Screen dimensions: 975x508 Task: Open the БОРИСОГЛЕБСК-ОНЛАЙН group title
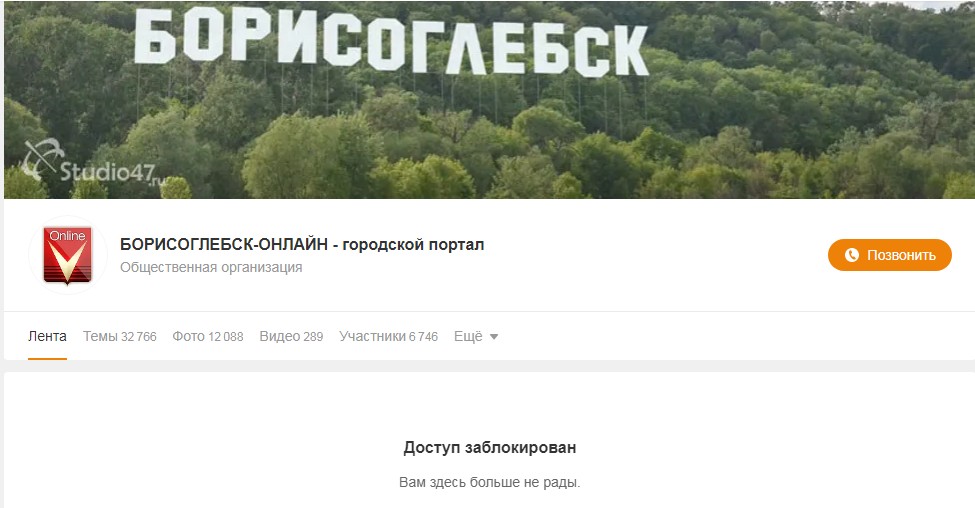(302, 244)
